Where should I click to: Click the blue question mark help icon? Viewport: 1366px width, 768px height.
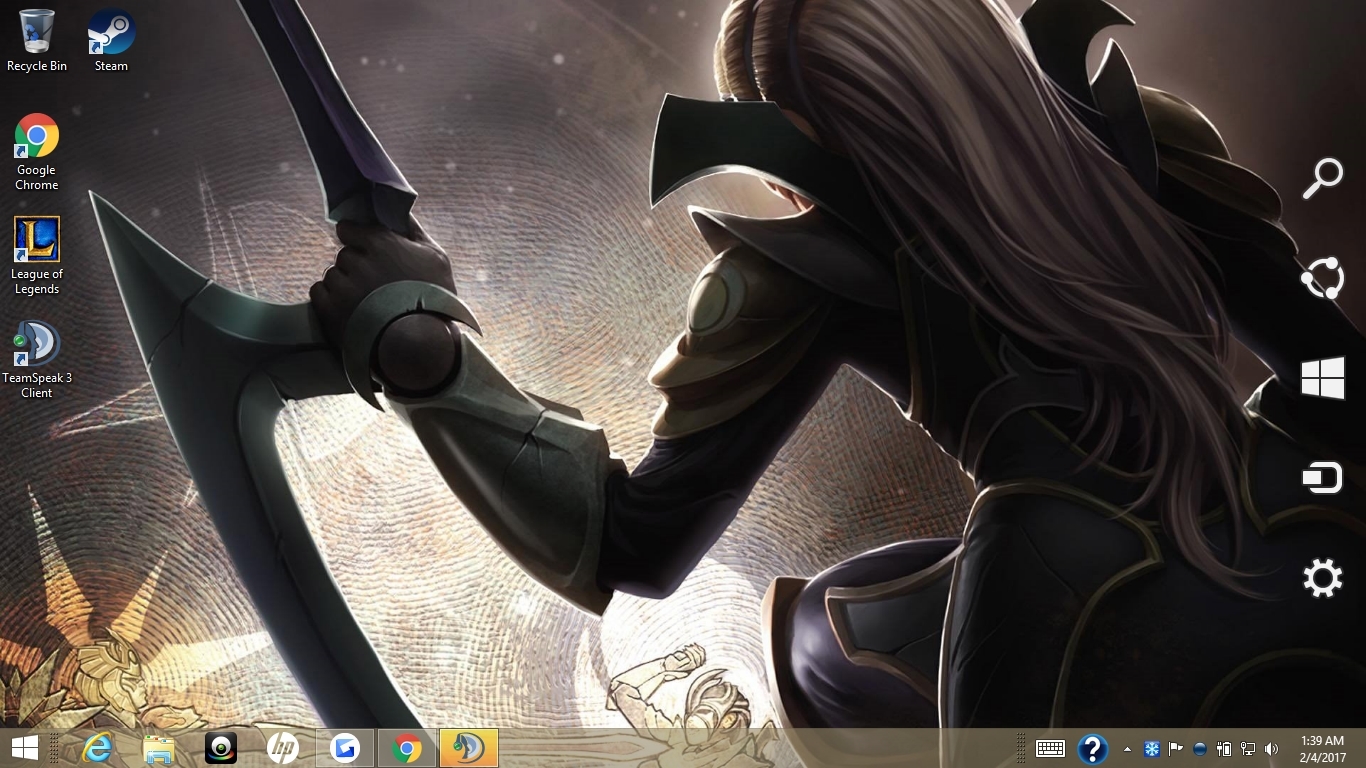point(1093,748)
